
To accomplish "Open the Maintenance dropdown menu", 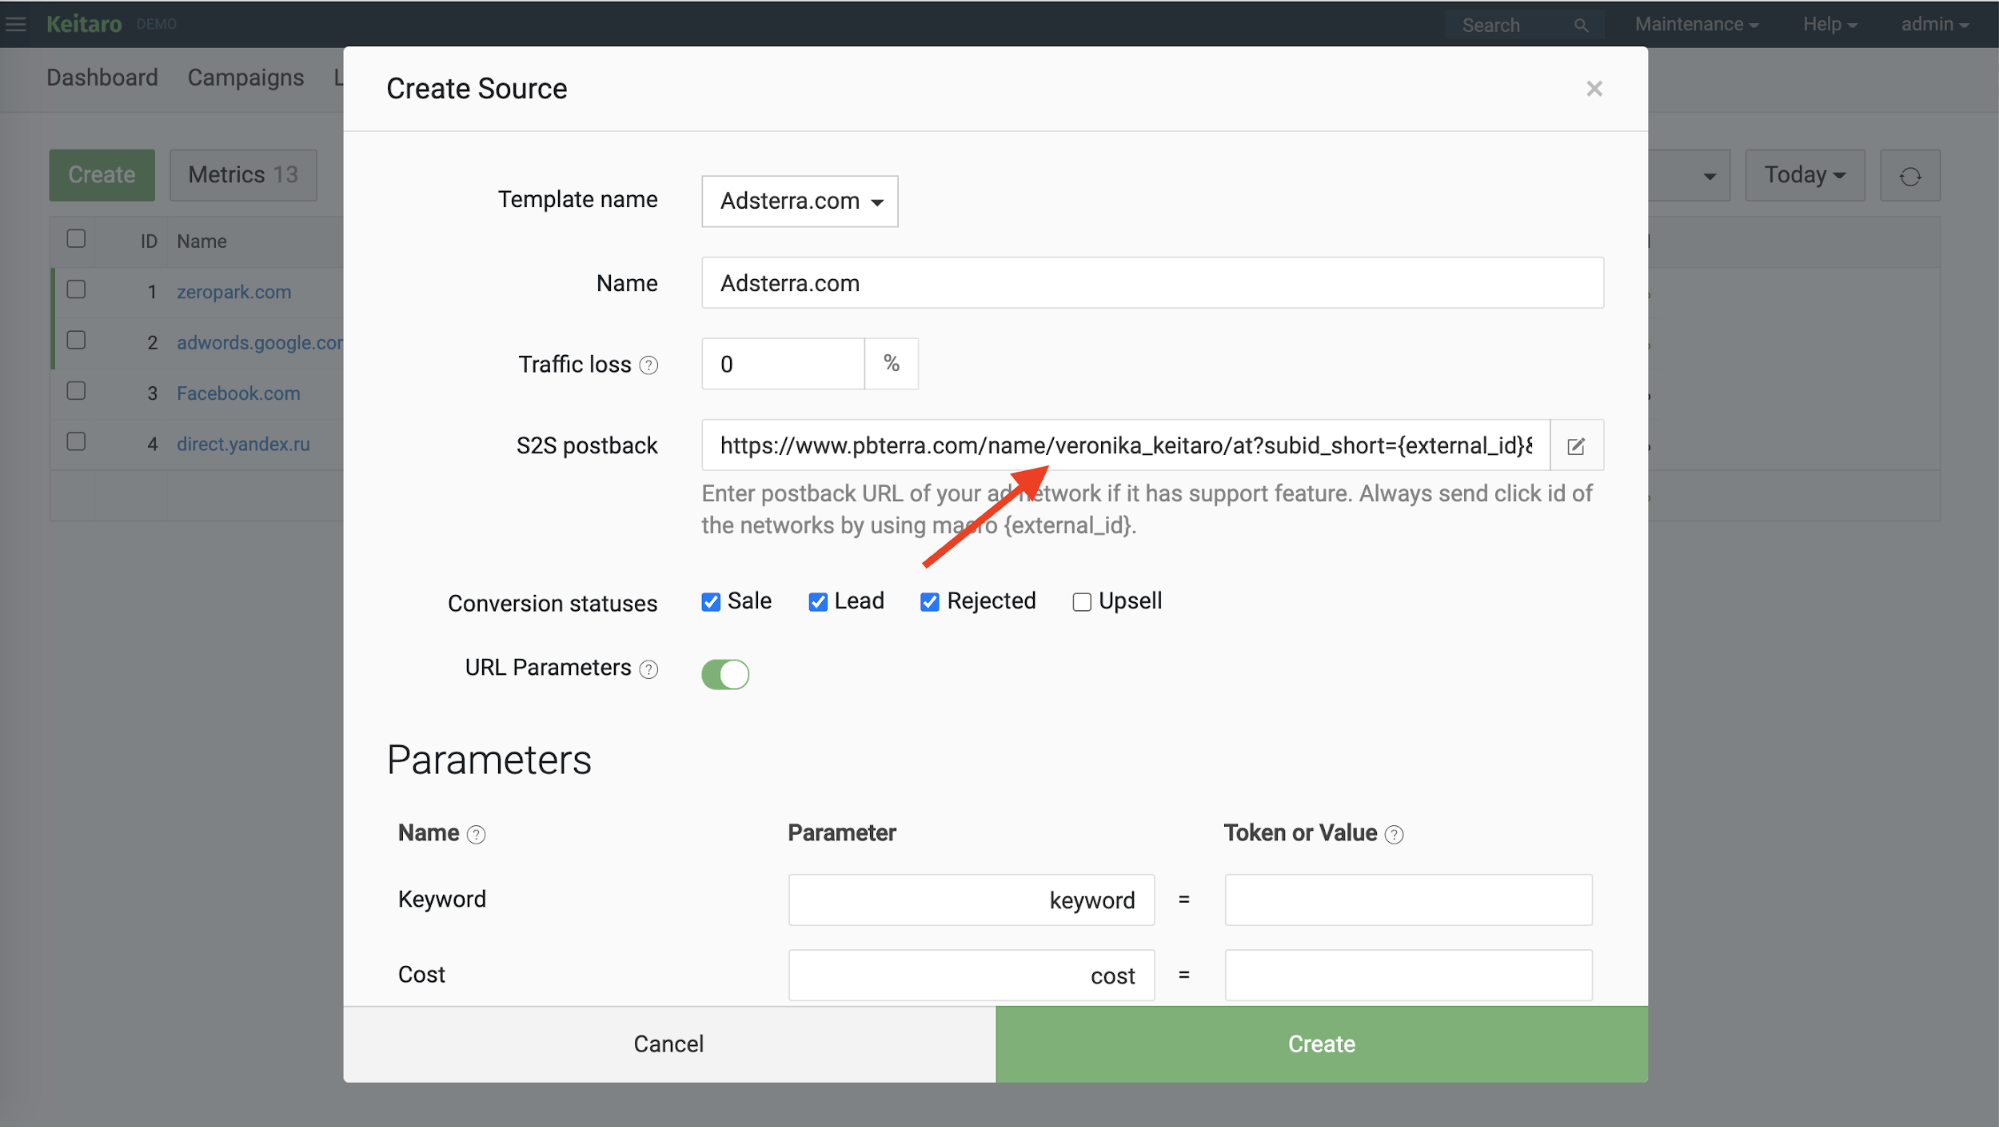I will pyautogui.click(x=1696, y=23).
